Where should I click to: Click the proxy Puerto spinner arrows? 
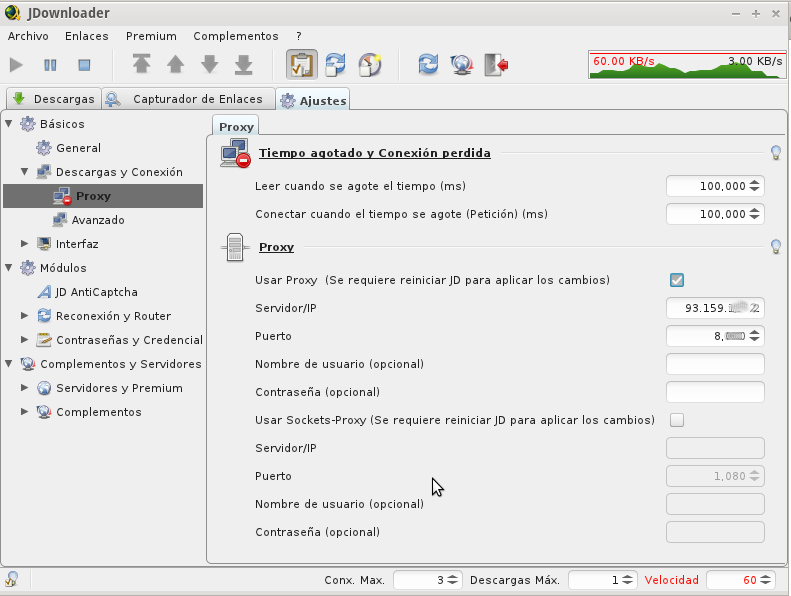tap(754, 336)
